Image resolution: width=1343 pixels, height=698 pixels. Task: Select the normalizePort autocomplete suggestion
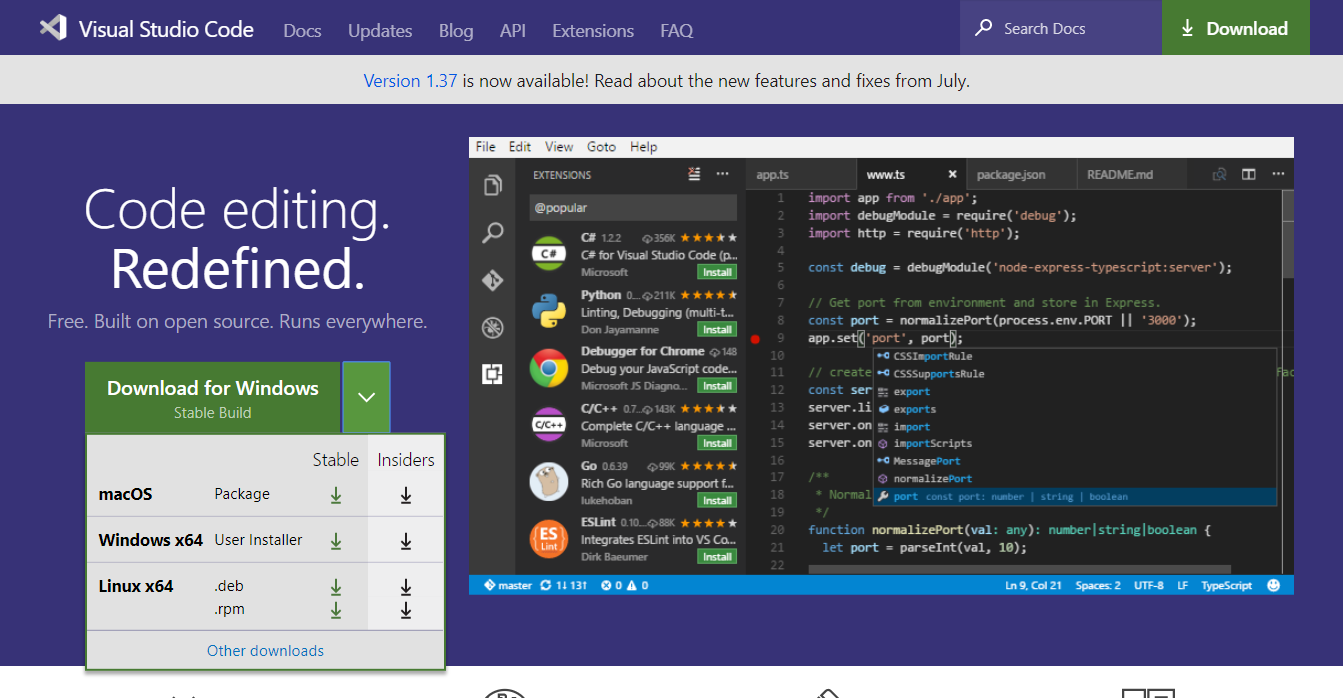coord(1075,479)
